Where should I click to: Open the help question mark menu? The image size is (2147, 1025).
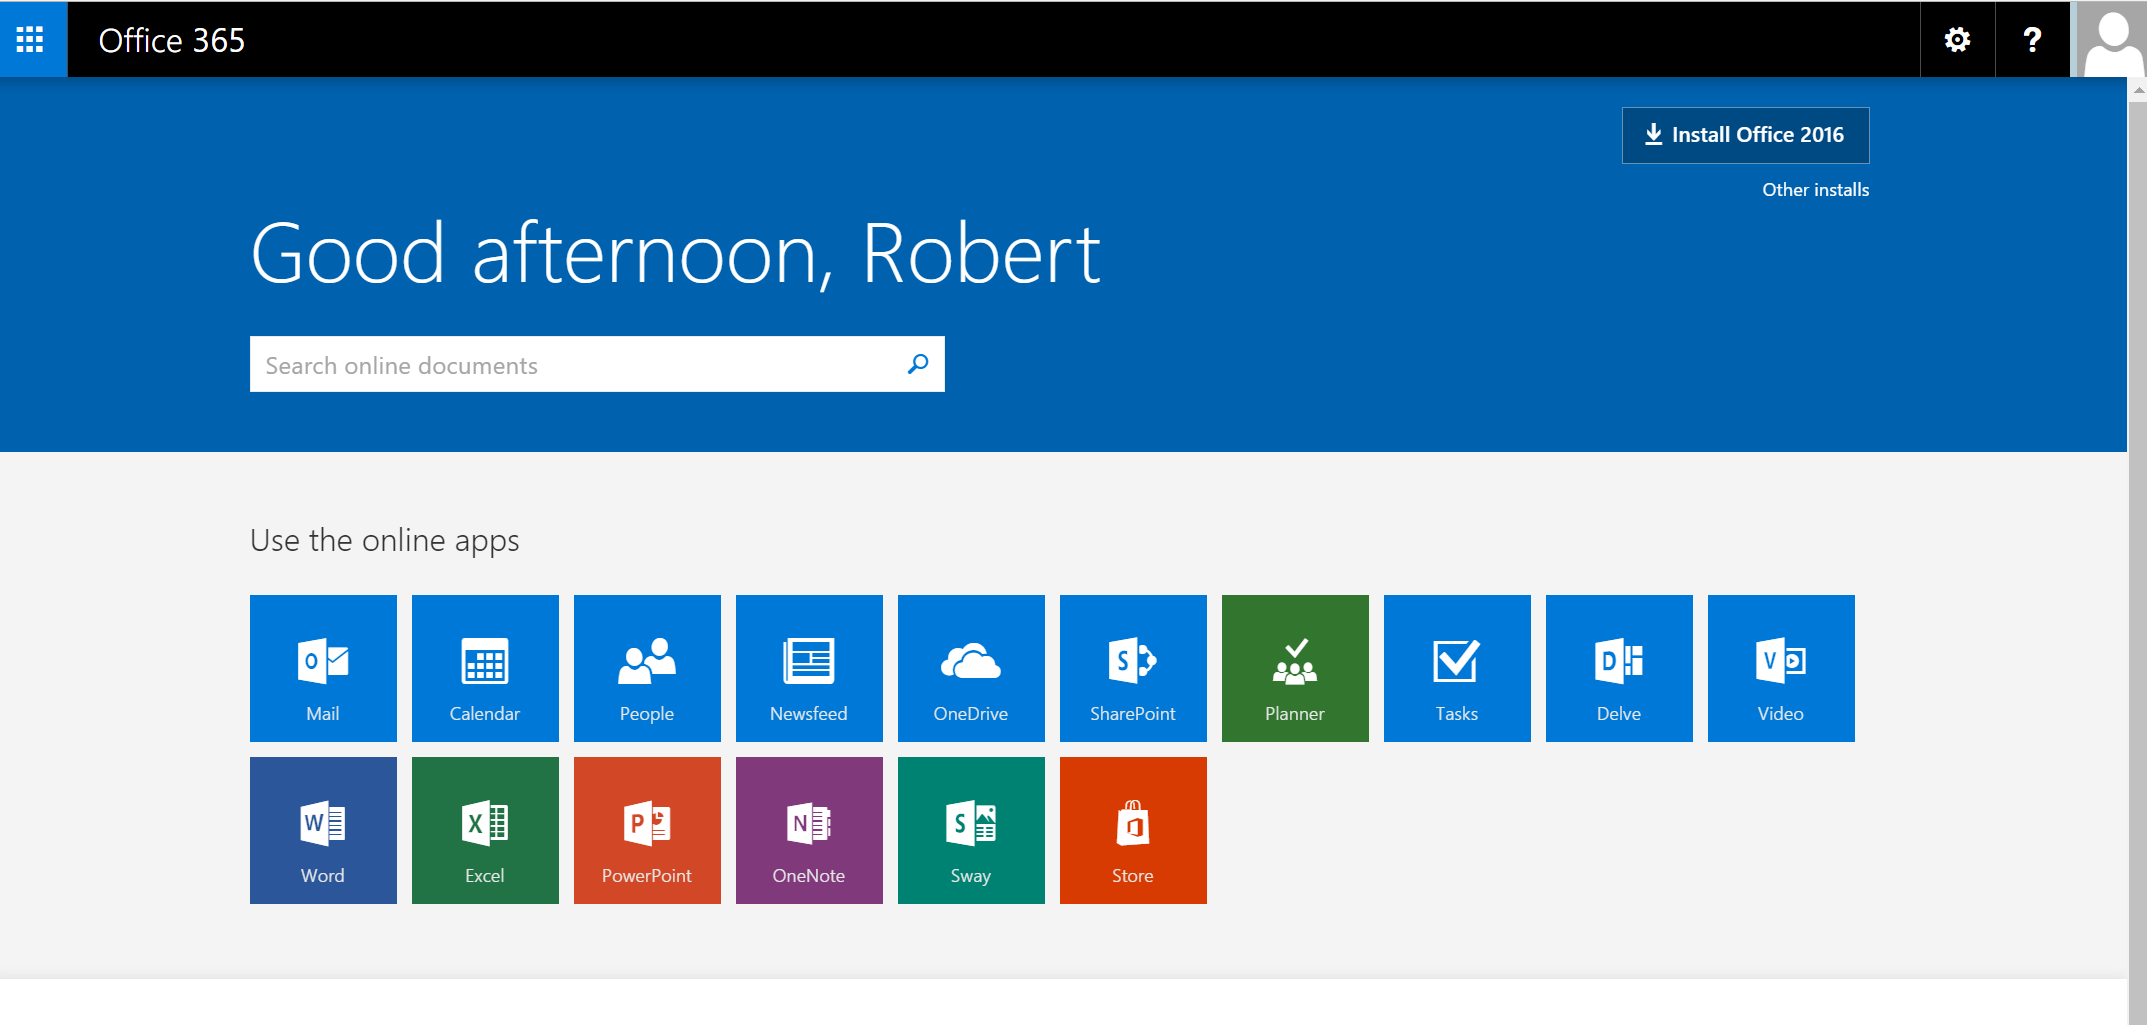pos(2032,40)
